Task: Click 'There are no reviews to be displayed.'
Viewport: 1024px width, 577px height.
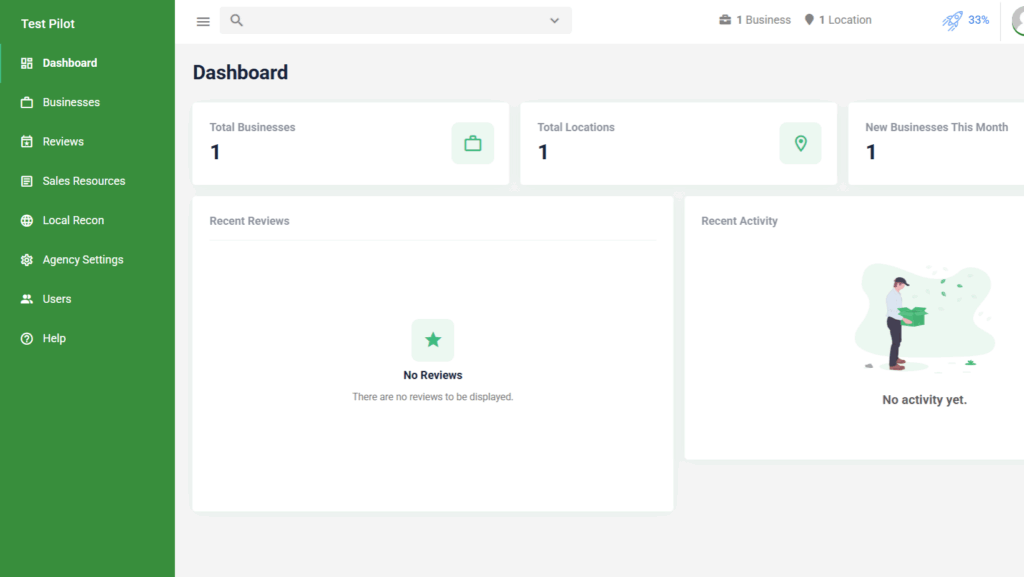Action: coord(433,397)
